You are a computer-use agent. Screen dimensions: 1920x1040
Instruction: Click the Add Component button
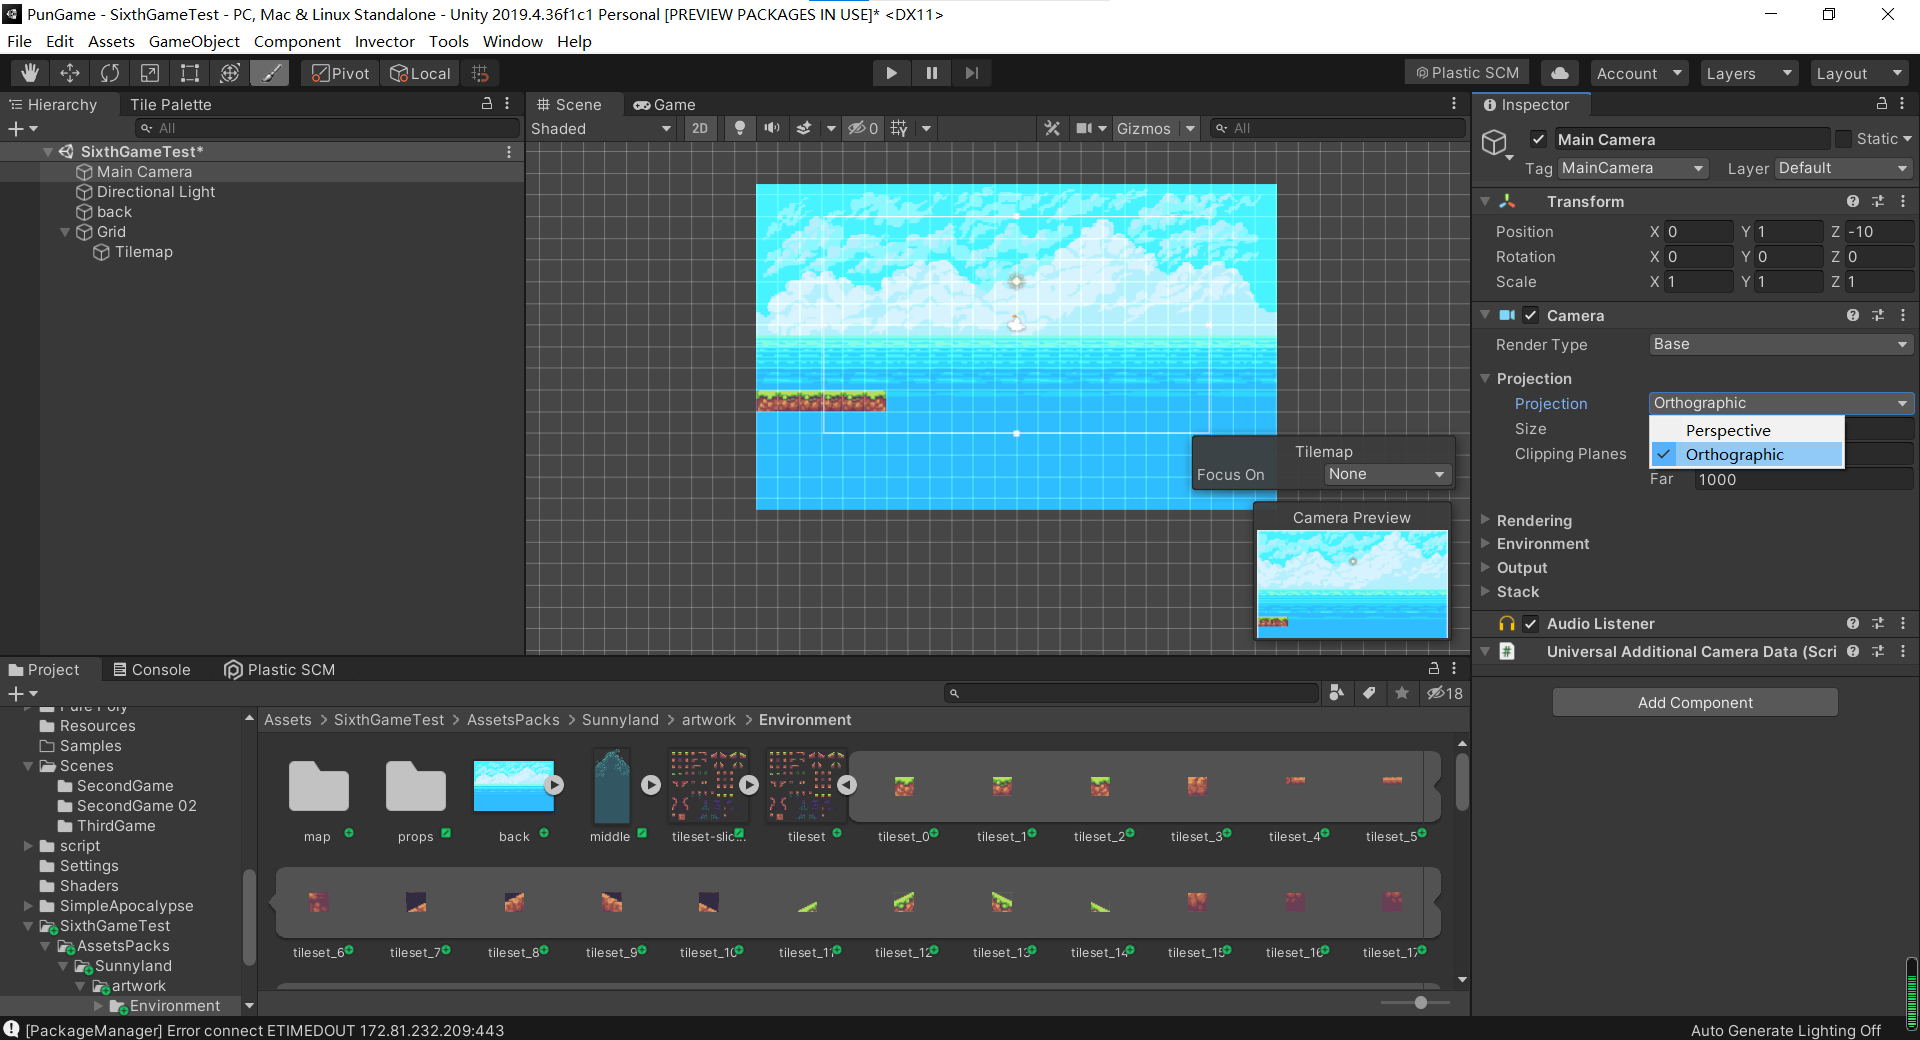coord(1695,702)
